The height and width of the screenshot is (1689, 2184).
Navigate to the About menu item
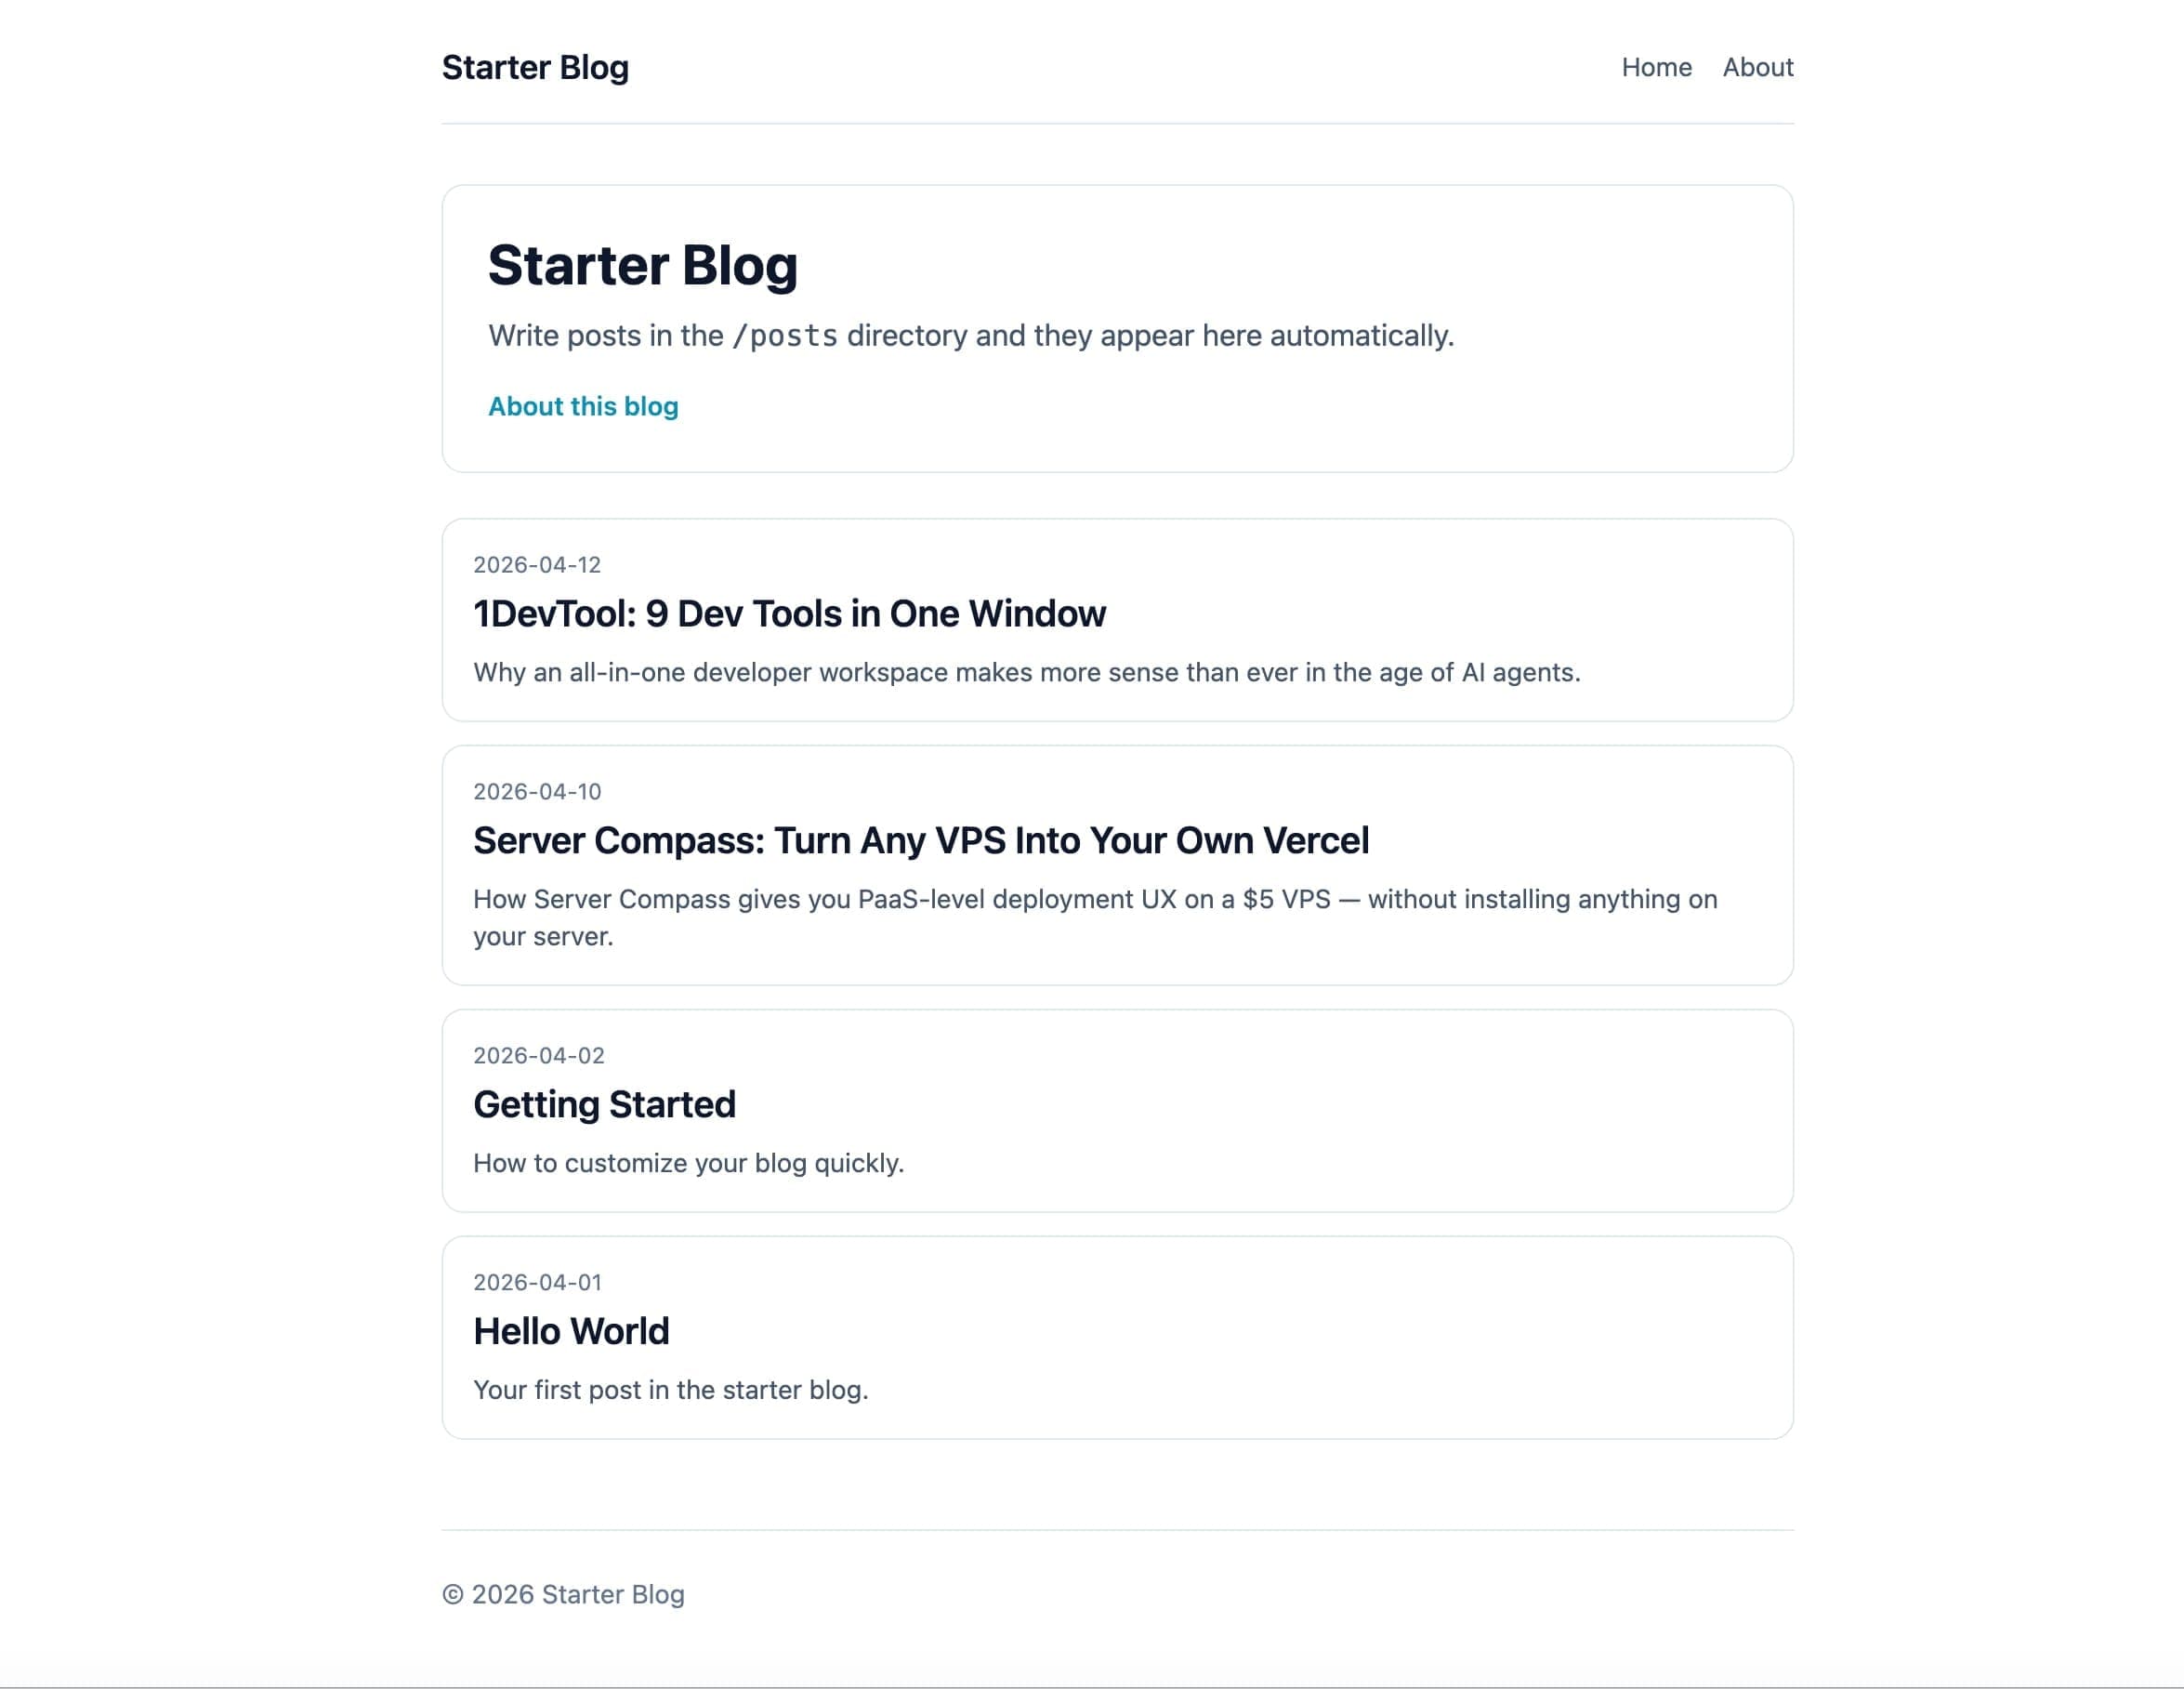pos(1757,67)
